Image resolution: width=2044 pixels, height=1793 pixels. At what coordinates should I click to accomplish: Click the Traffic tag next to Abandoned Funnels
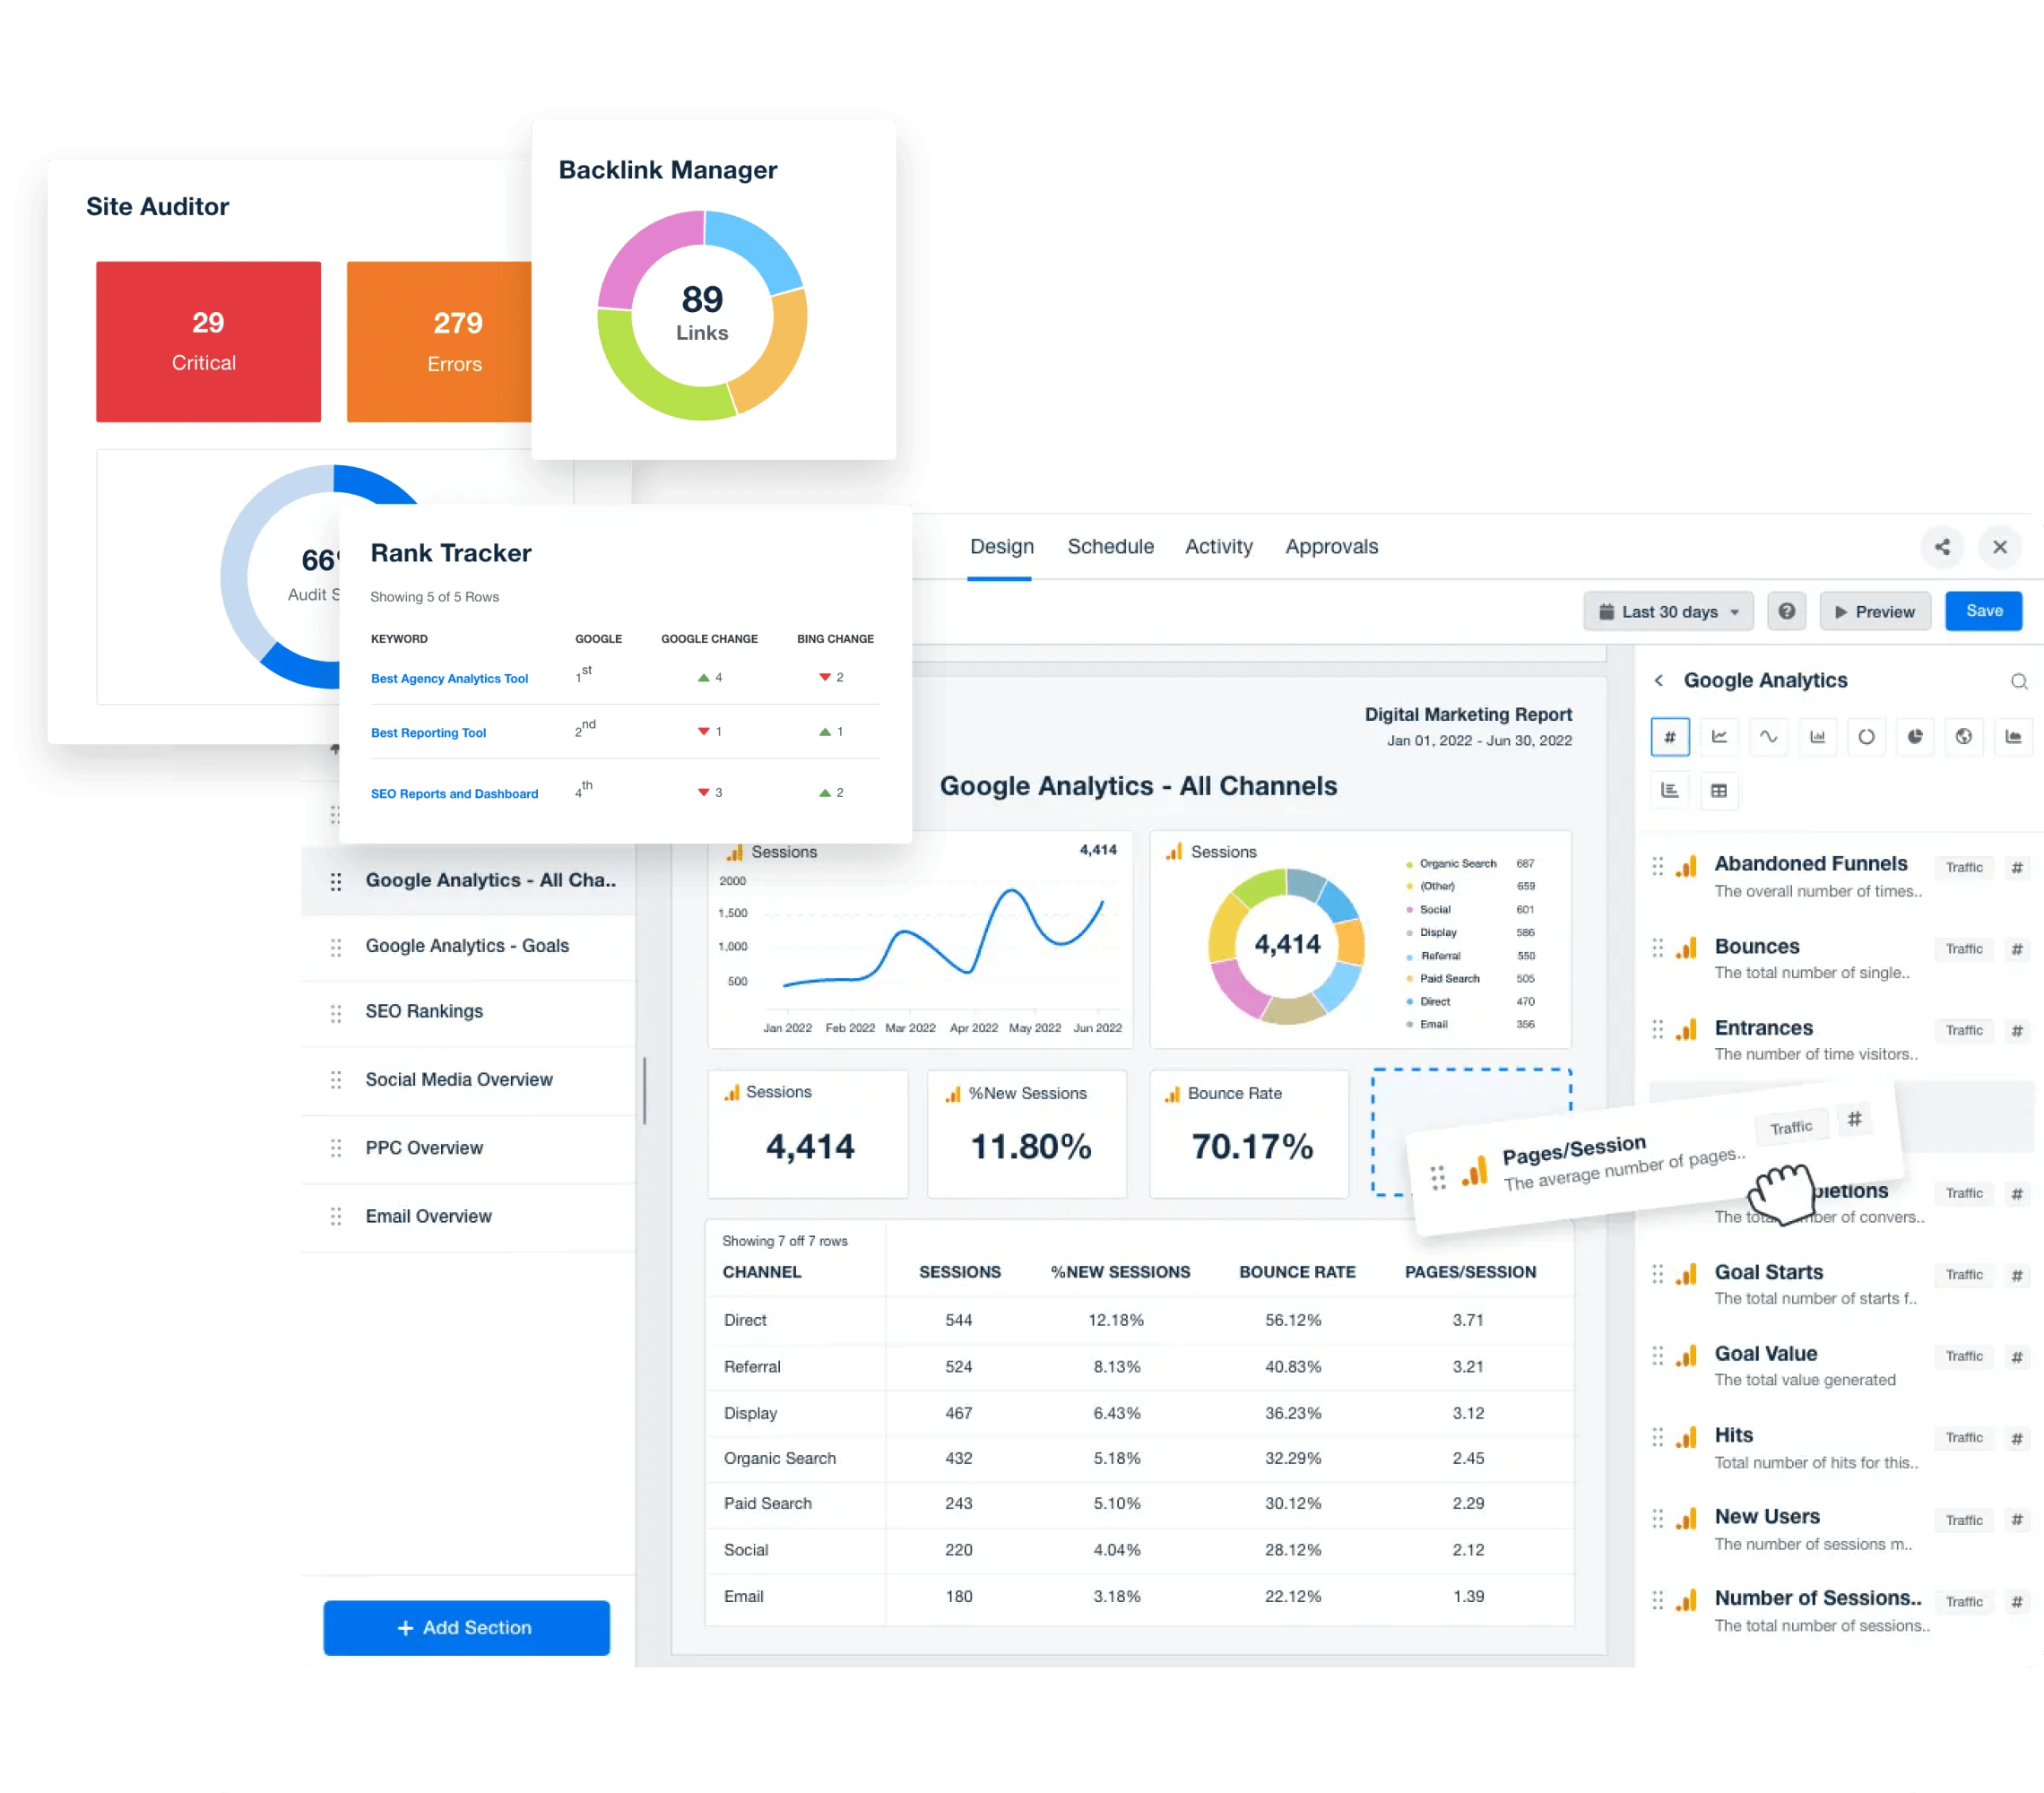(1964, 868)
